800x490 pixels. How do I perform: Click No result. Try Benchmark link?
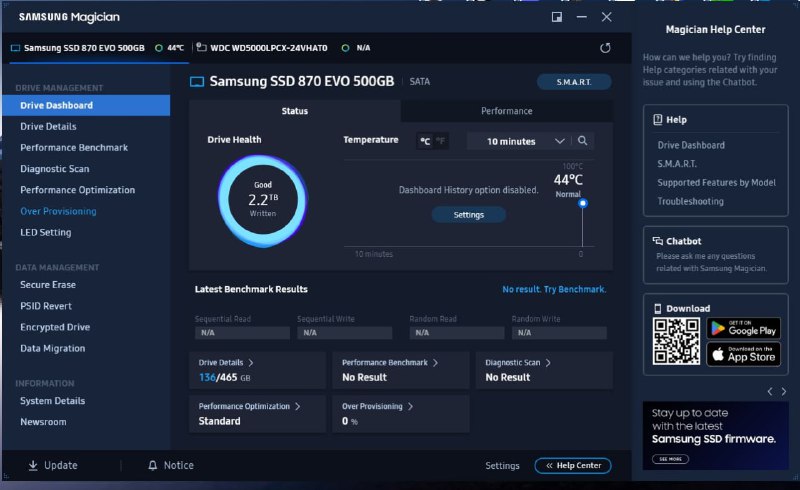(554, 289)
